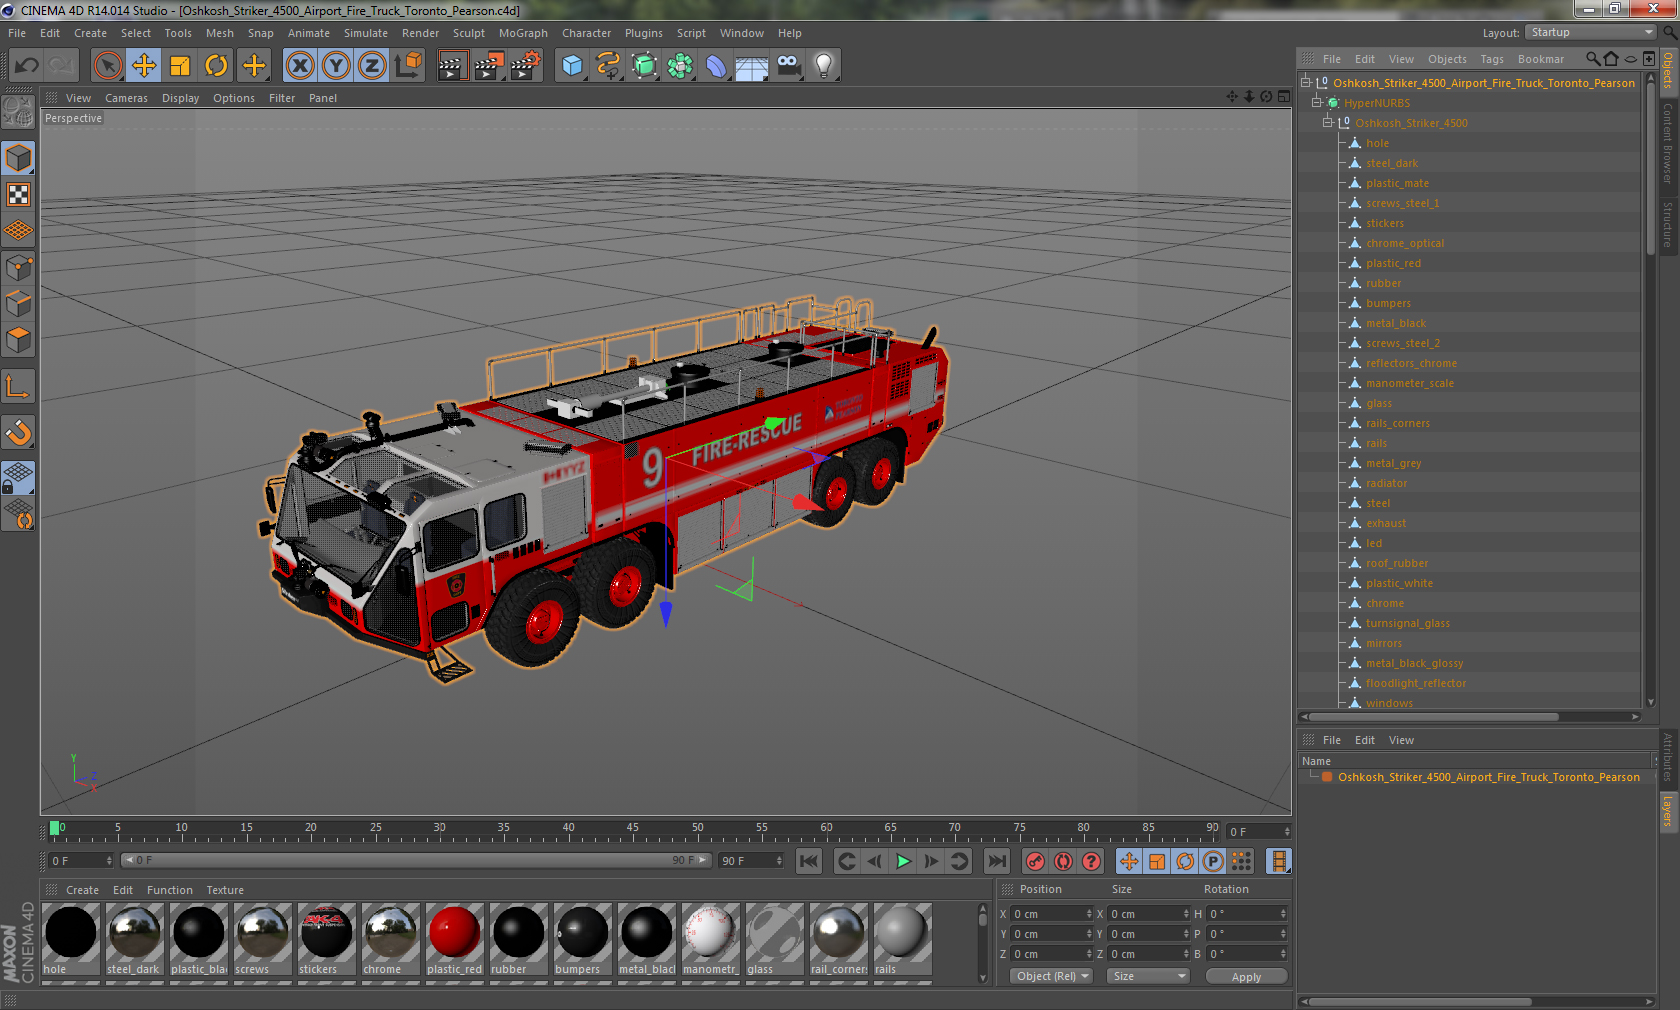Select the plastic_red material swatch
Screen dimensions: 1680x1010
[454, 940]
